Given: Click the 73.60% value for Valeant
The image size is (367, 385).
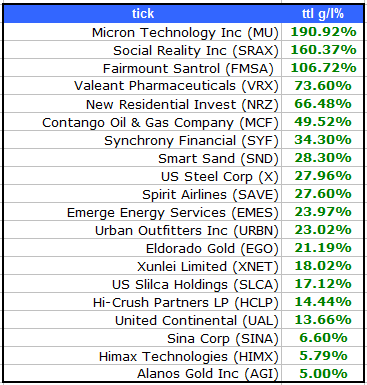Looking at the screenshot, I should point(323,86).
